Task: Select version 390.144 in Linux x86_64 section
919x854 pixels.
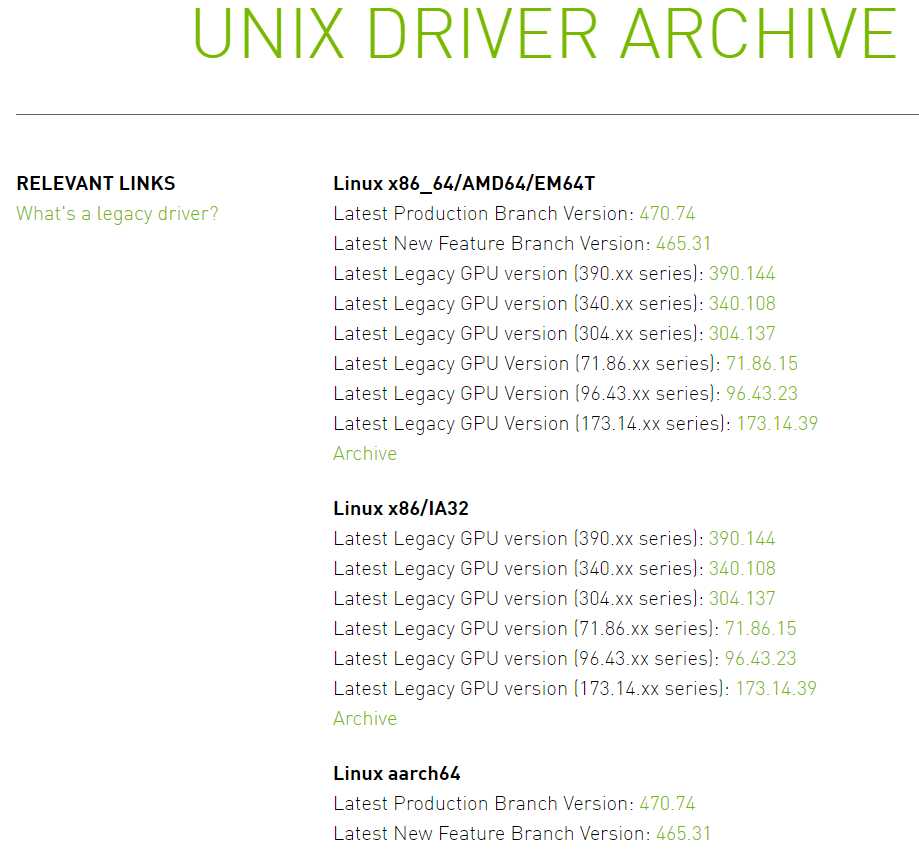Action: point(742,273)
